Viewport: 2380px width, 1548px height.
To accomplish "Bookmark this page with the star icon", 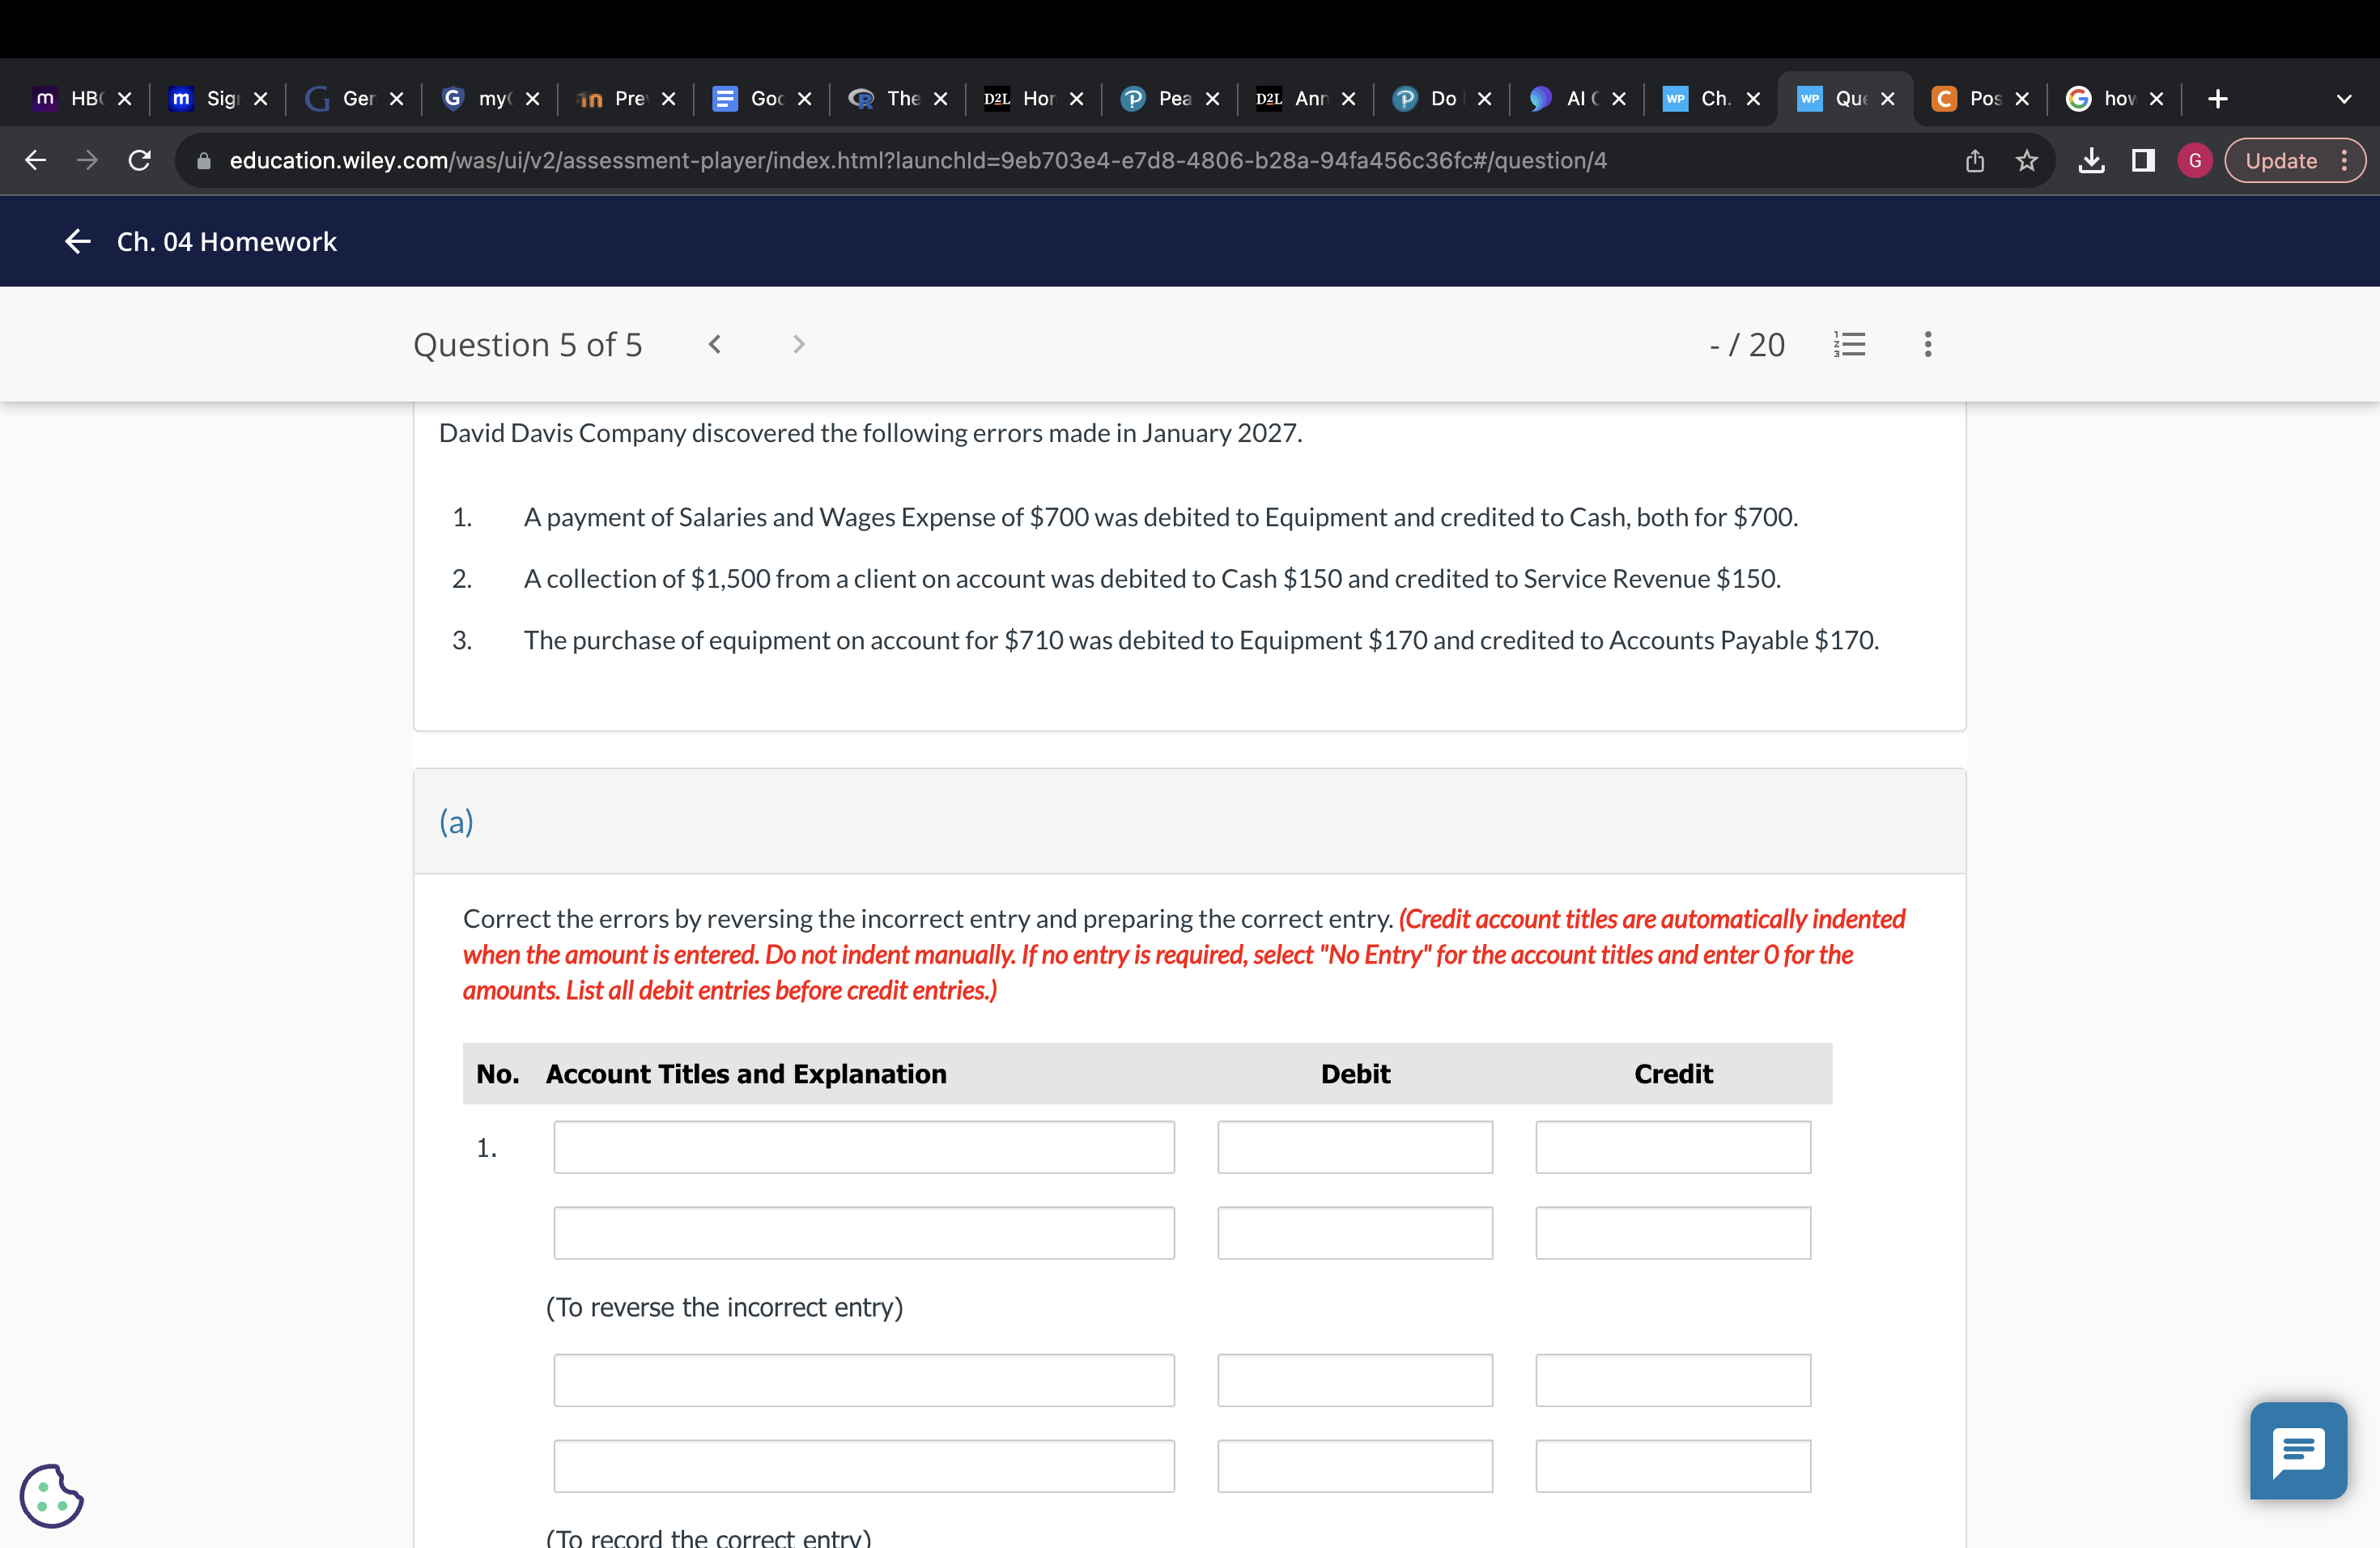I will pyautogui.click(x=2026, y=160).
